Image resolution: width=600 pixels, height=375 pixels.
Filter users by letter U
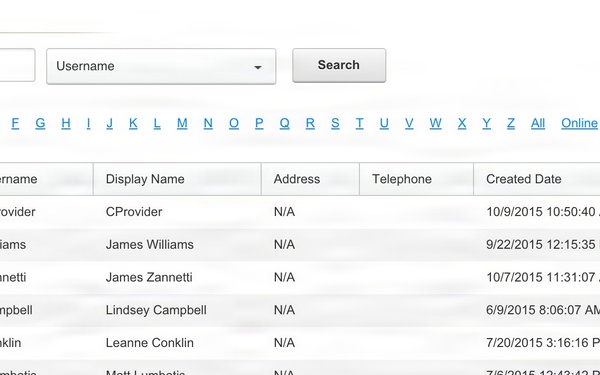point(384,123)
